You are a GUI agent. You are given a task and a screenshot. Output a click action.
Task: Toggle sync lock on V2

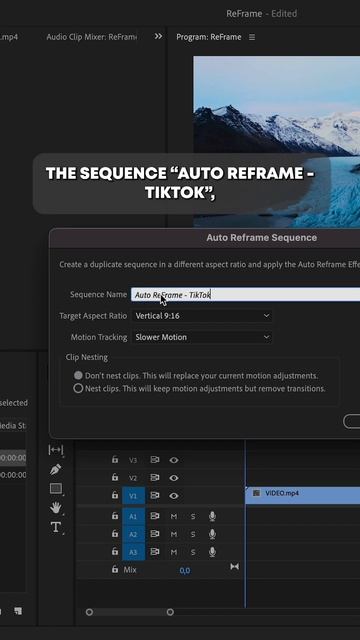[x=155, y=478]
